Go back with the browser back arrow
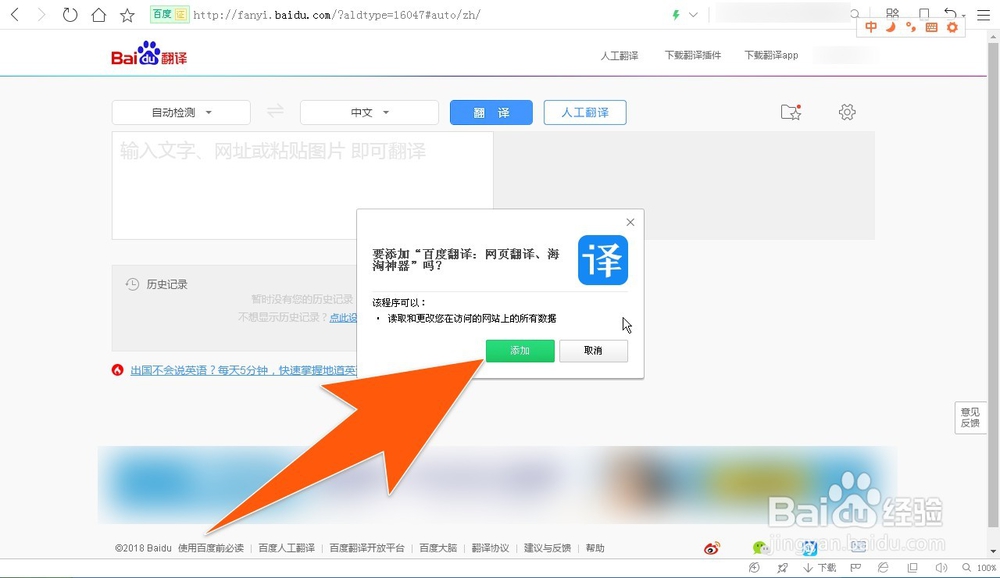1000x578 pixels. pyautogui.click(x=15, y=14)
